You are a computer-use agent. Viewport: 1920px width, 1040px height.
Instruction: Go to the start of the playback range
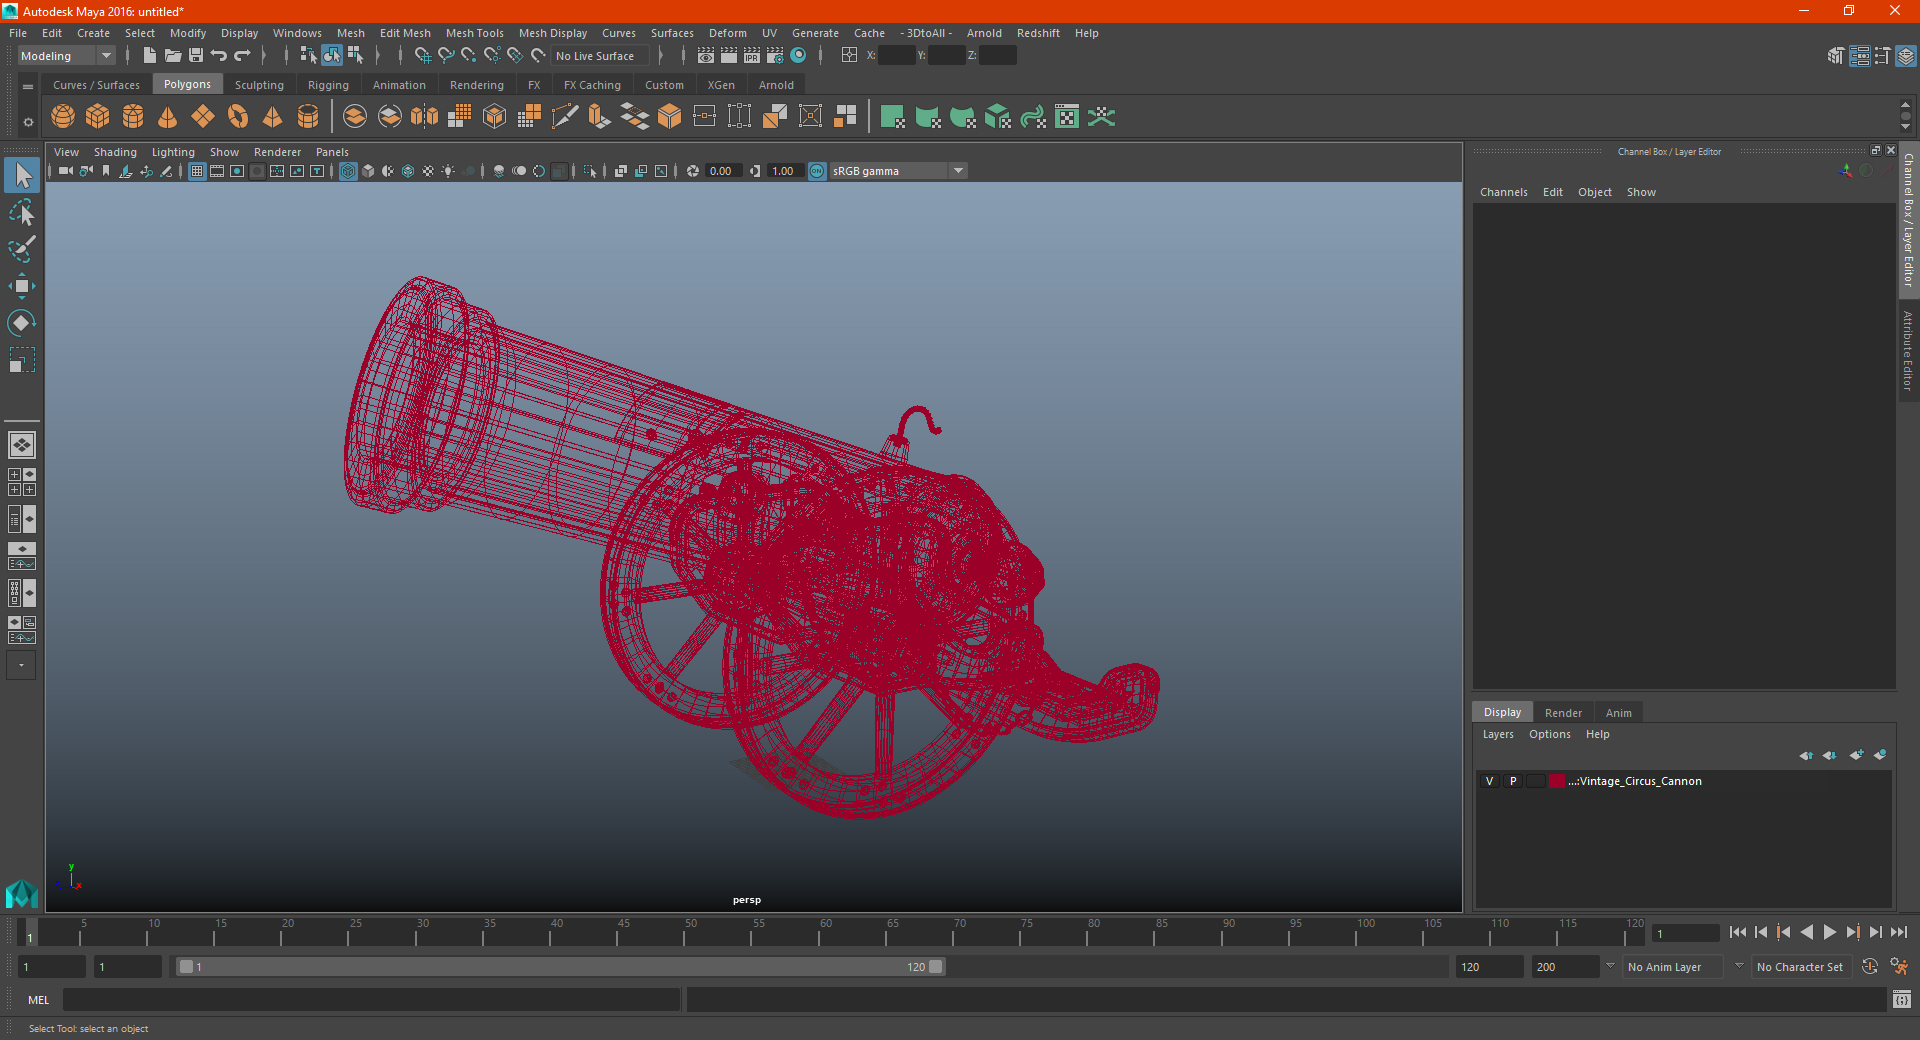click(1737, 932)
